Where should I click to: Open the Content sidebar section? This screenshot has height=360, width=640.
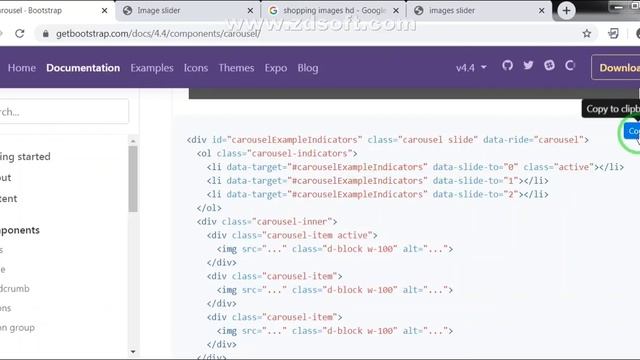tap(9, 199)
